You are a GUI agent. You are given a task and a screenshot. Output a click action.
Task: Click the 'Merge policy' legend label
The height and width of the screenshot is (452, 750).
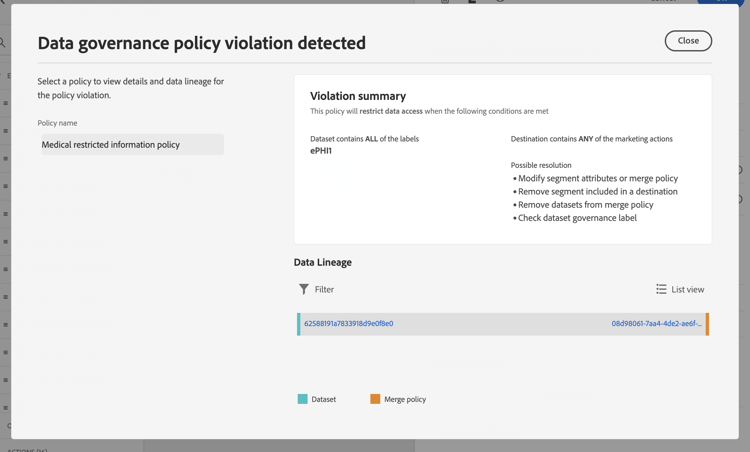click(405, 399)
